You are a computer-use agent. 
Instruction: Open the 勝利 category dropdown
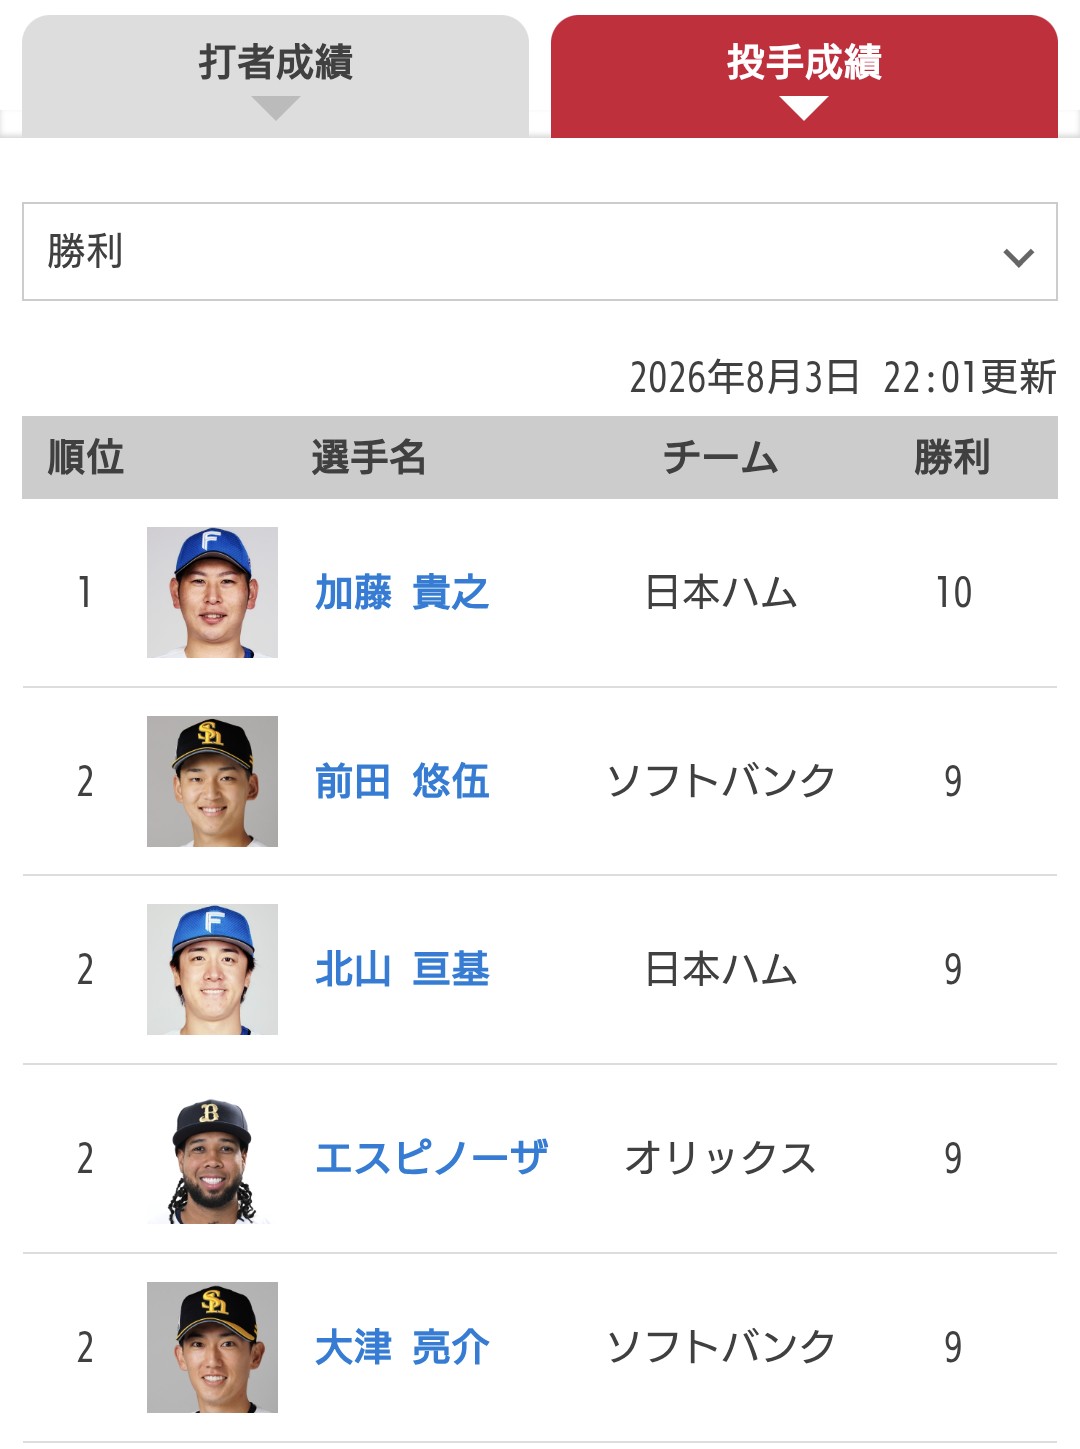540,252
